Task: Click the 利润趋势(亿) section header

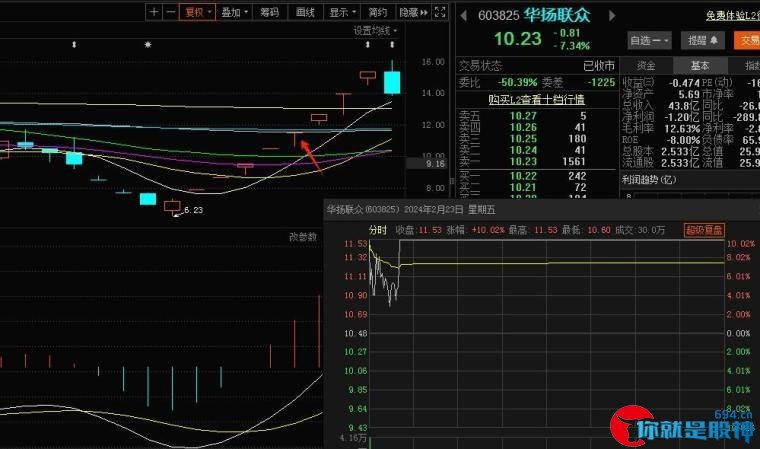Action: (x=649, y=180)
